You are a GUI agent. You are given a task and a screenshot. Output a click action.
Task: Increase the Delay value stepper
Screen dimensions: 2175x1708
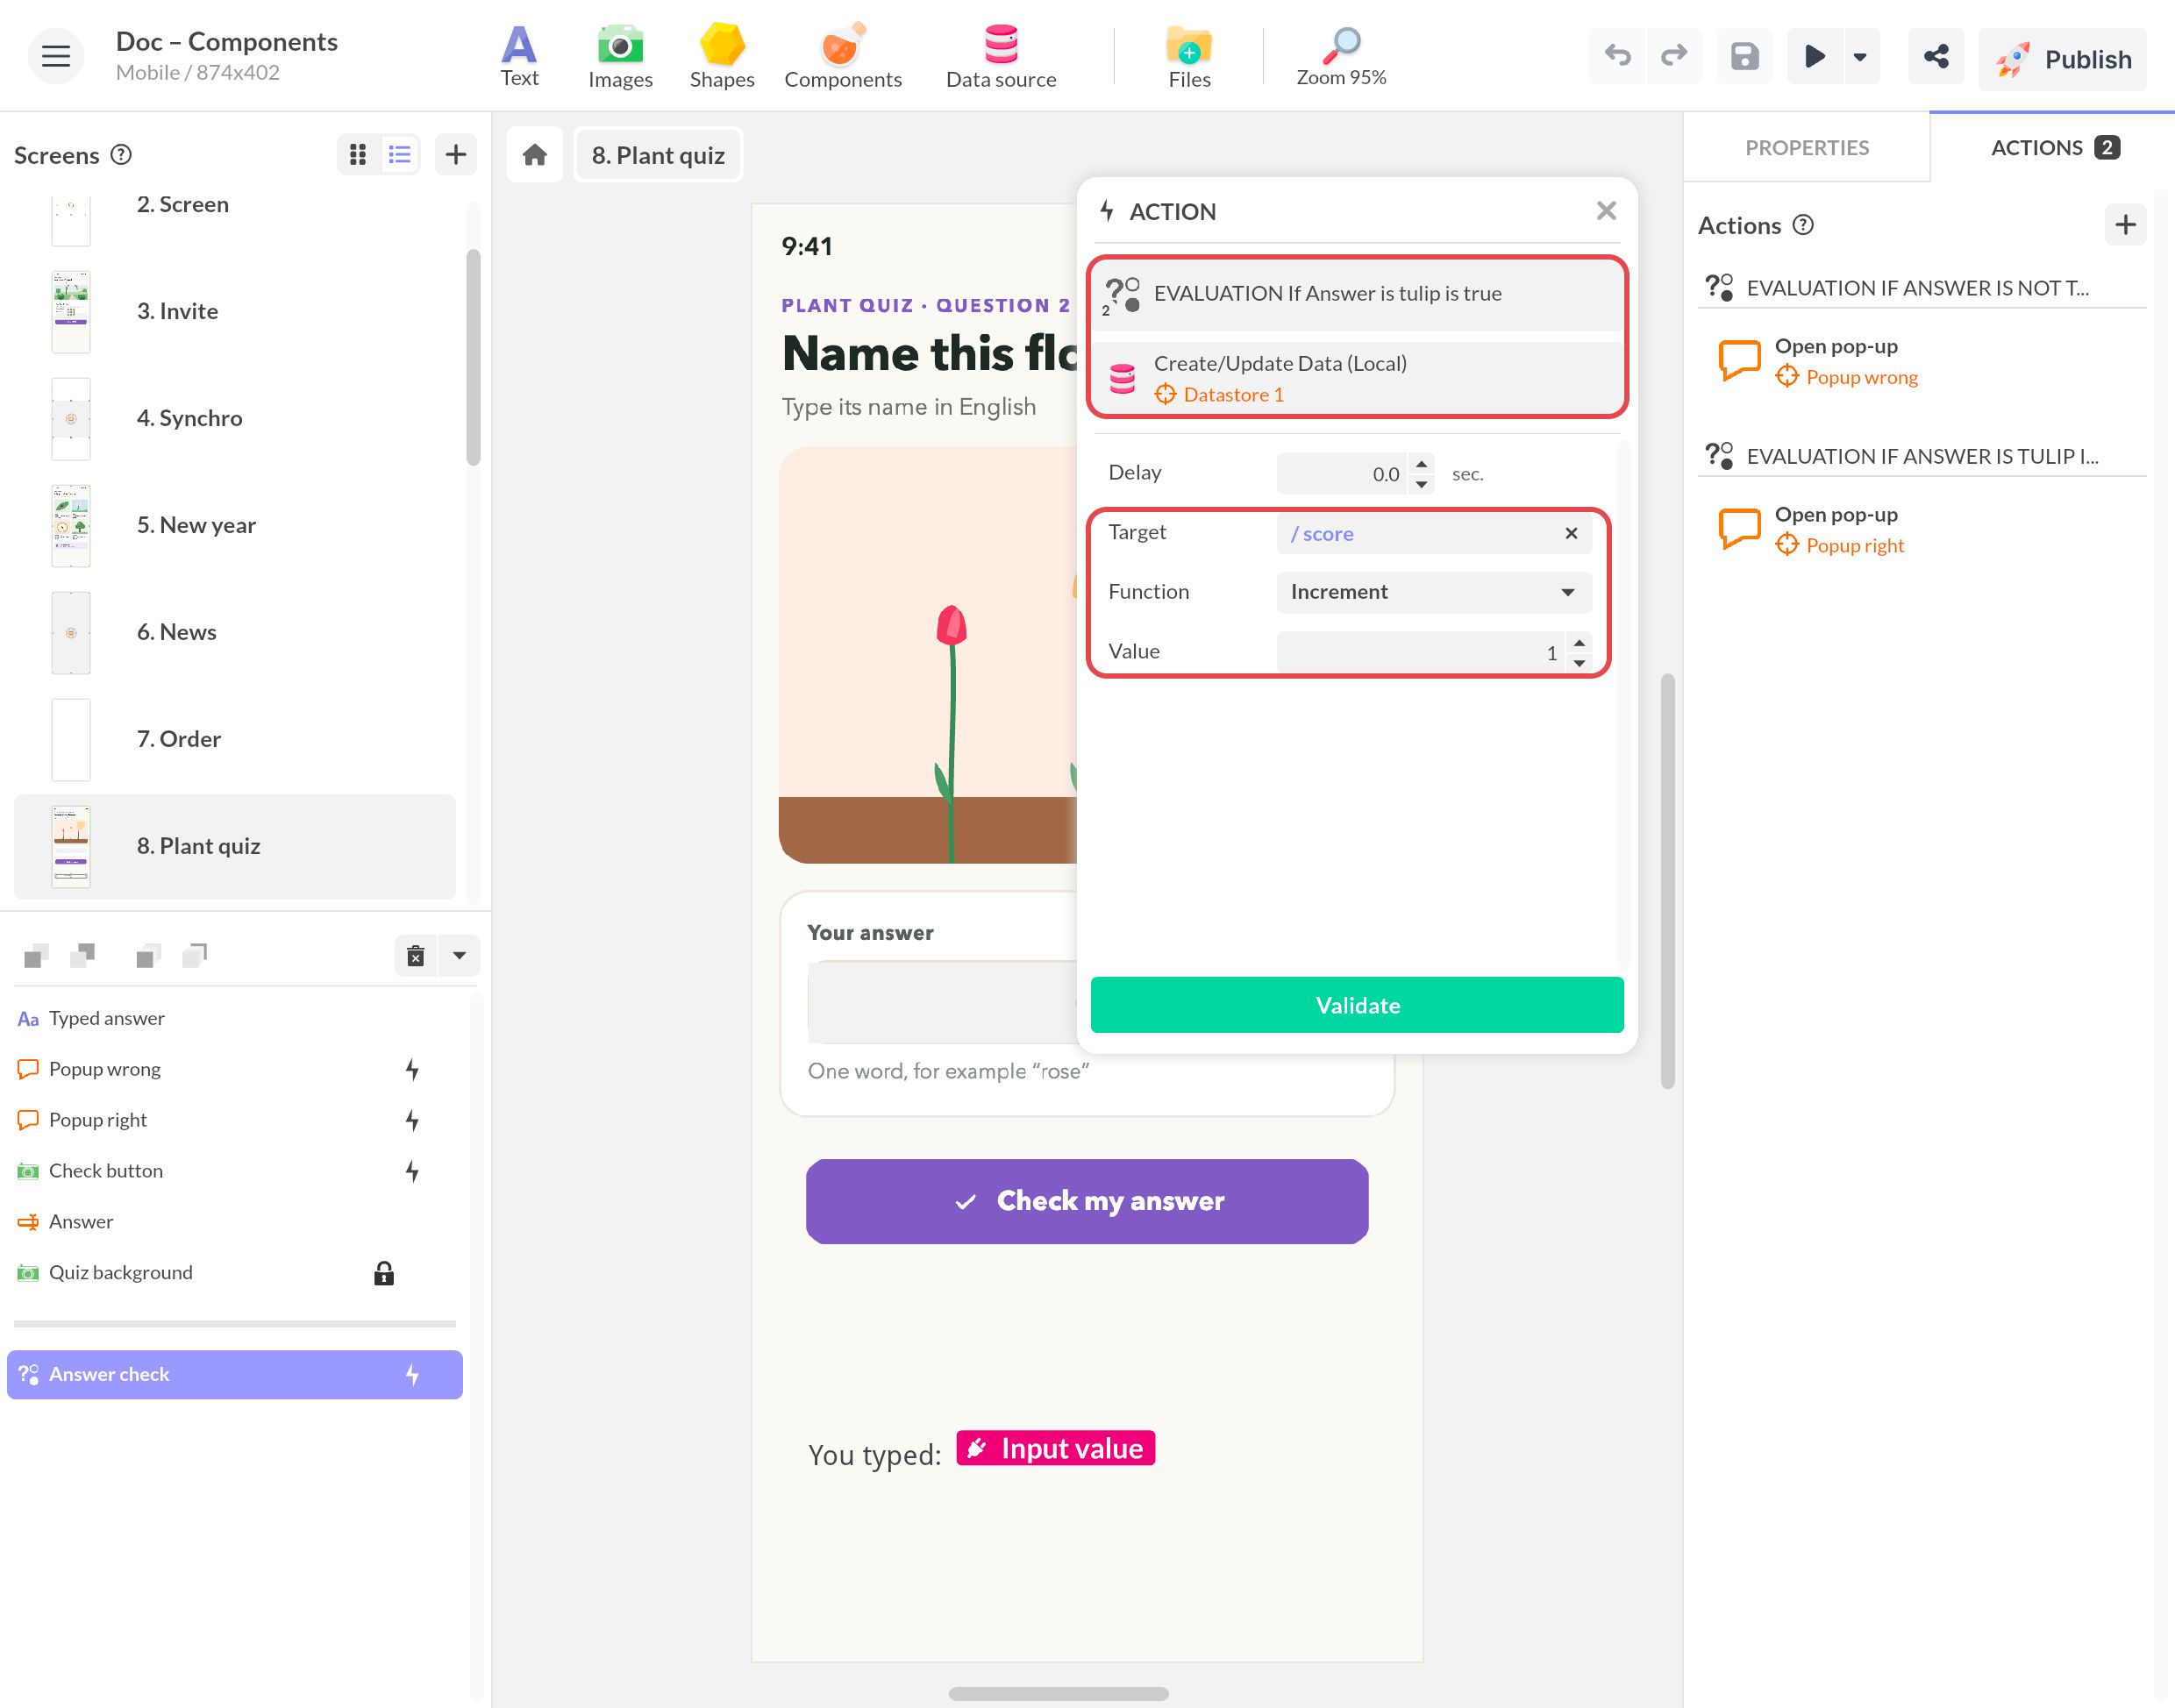coord(1421,464)
